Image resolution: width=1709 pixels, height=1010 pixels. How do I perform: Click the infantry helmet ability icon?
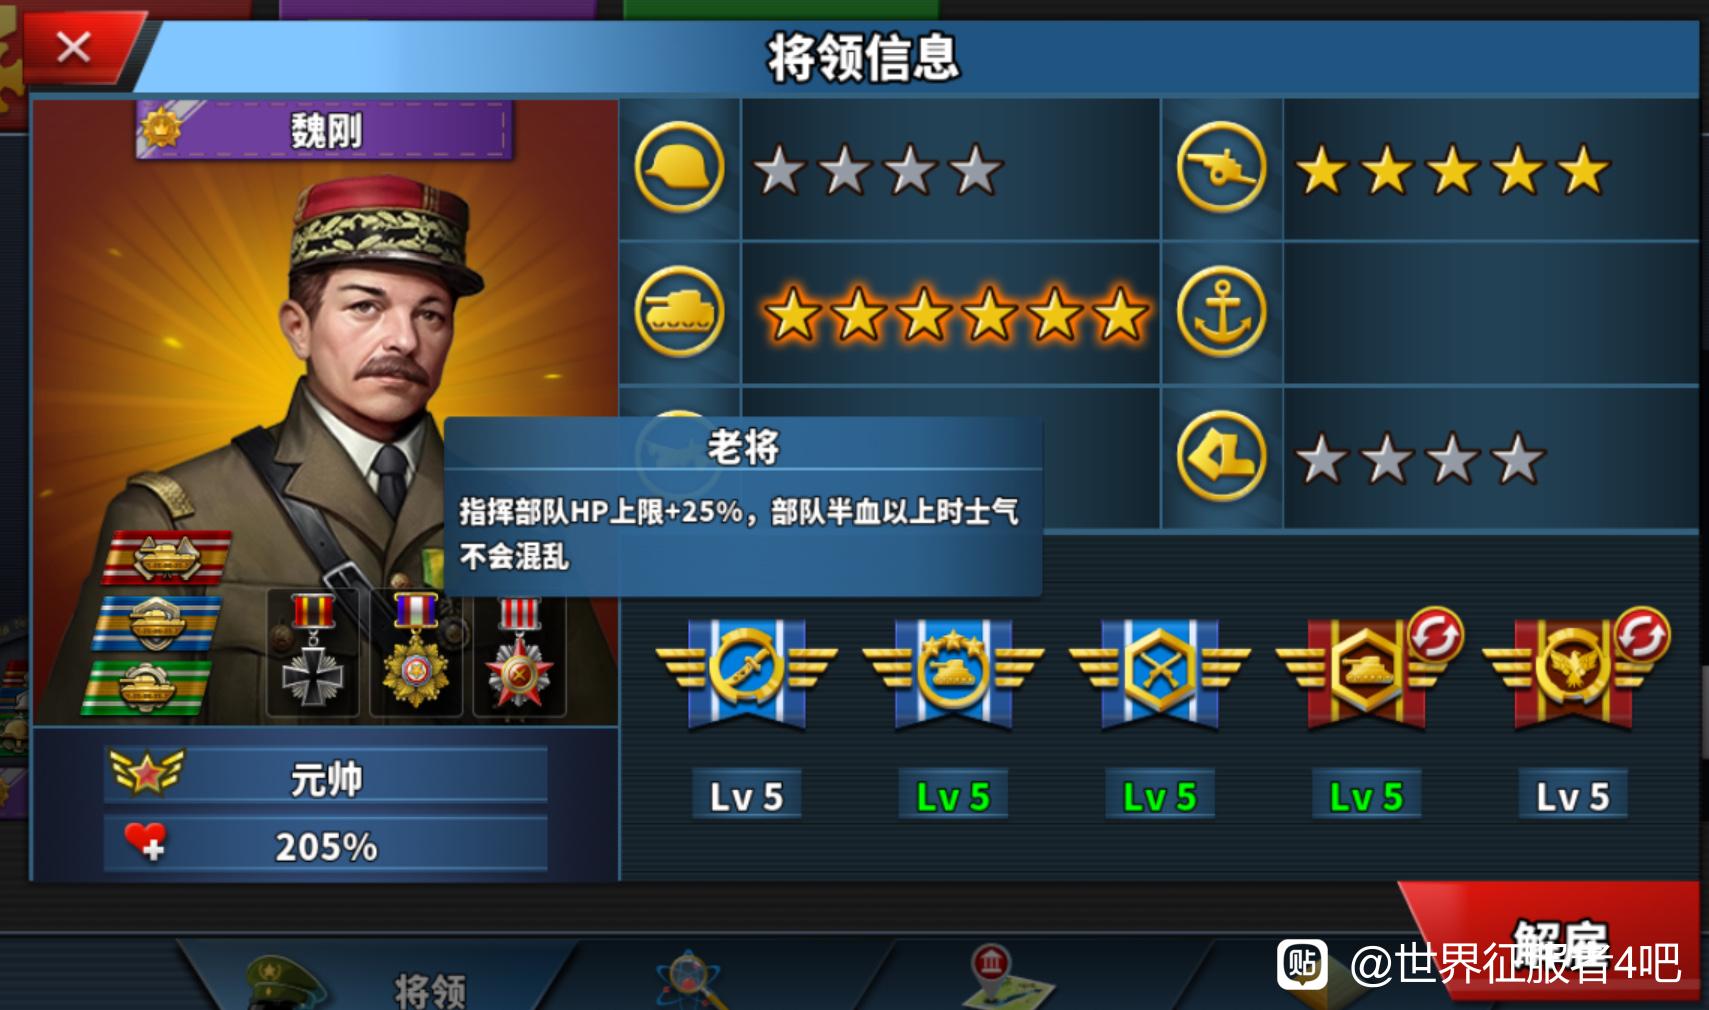(679, 167)
